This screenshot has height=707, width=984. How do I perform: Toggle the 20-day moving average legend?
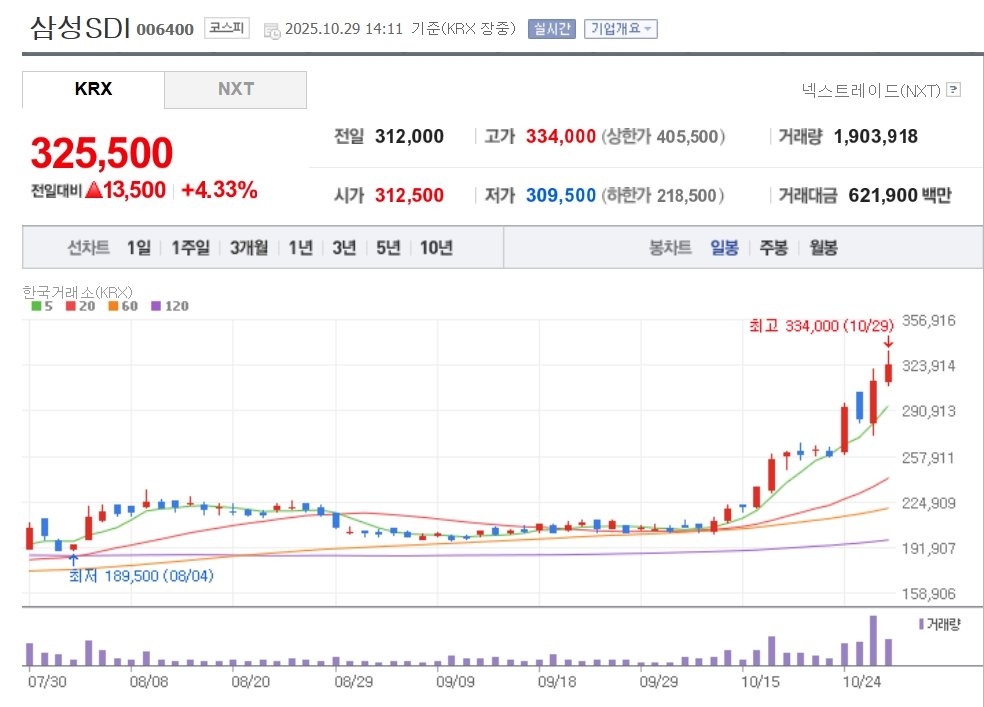(x=78, y=306)
